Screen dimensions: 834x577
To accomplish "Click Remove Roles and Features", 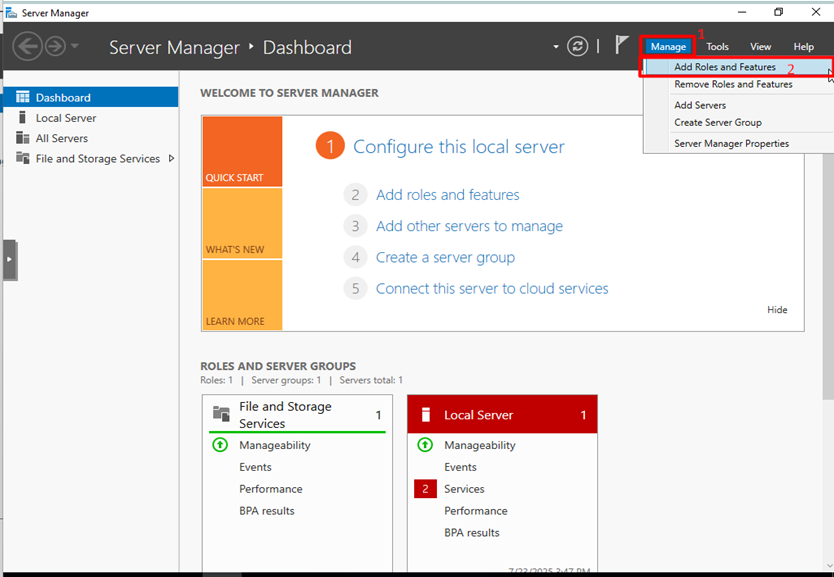I will pos(734,84).
